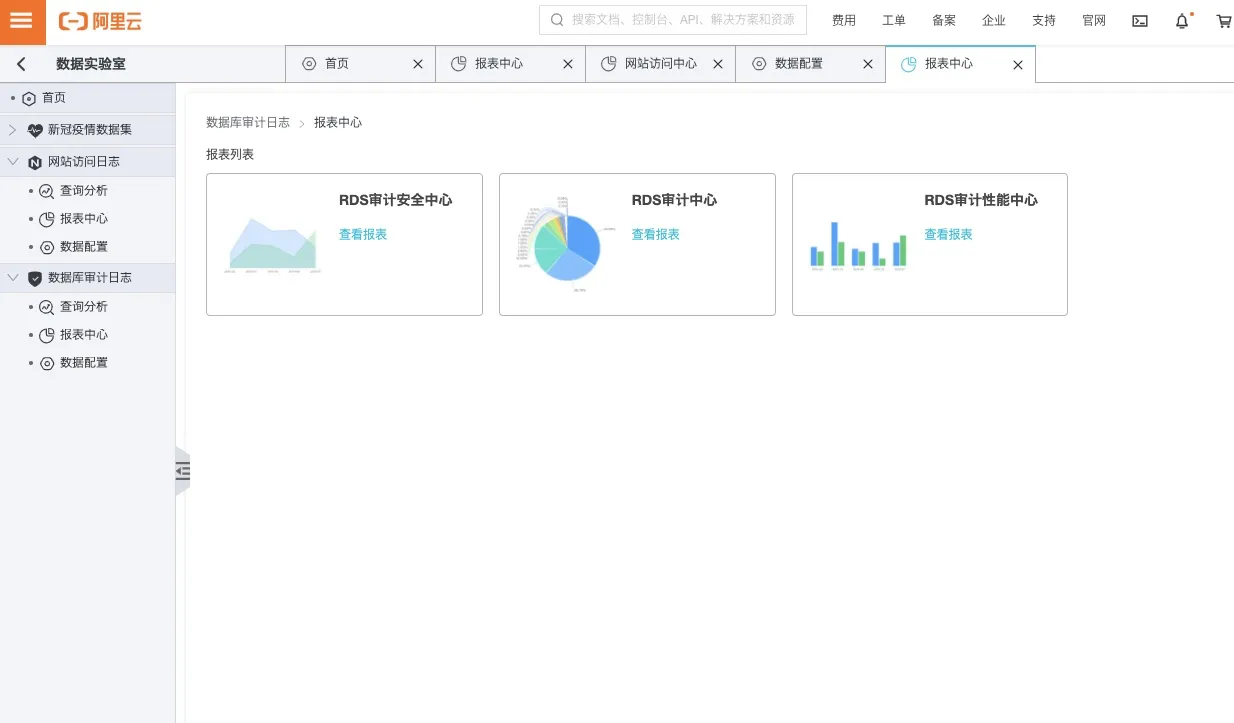Click the RDS审计性能中心 card title
The height and width of the screenshot is (723, 1234).
981,200
